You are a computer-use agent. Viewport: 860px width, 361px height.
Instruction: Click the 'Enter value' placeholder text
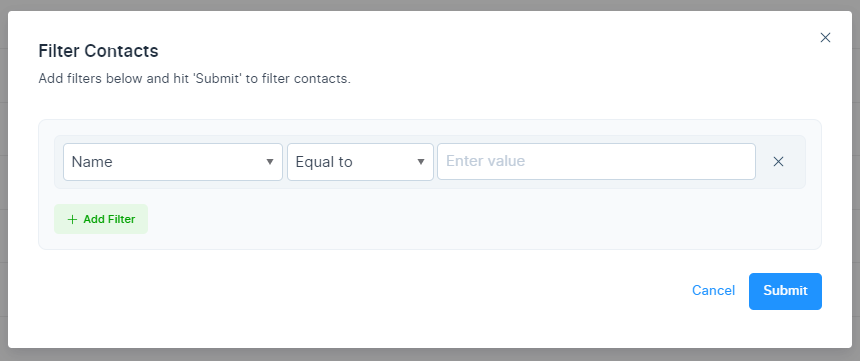[486, 161]
